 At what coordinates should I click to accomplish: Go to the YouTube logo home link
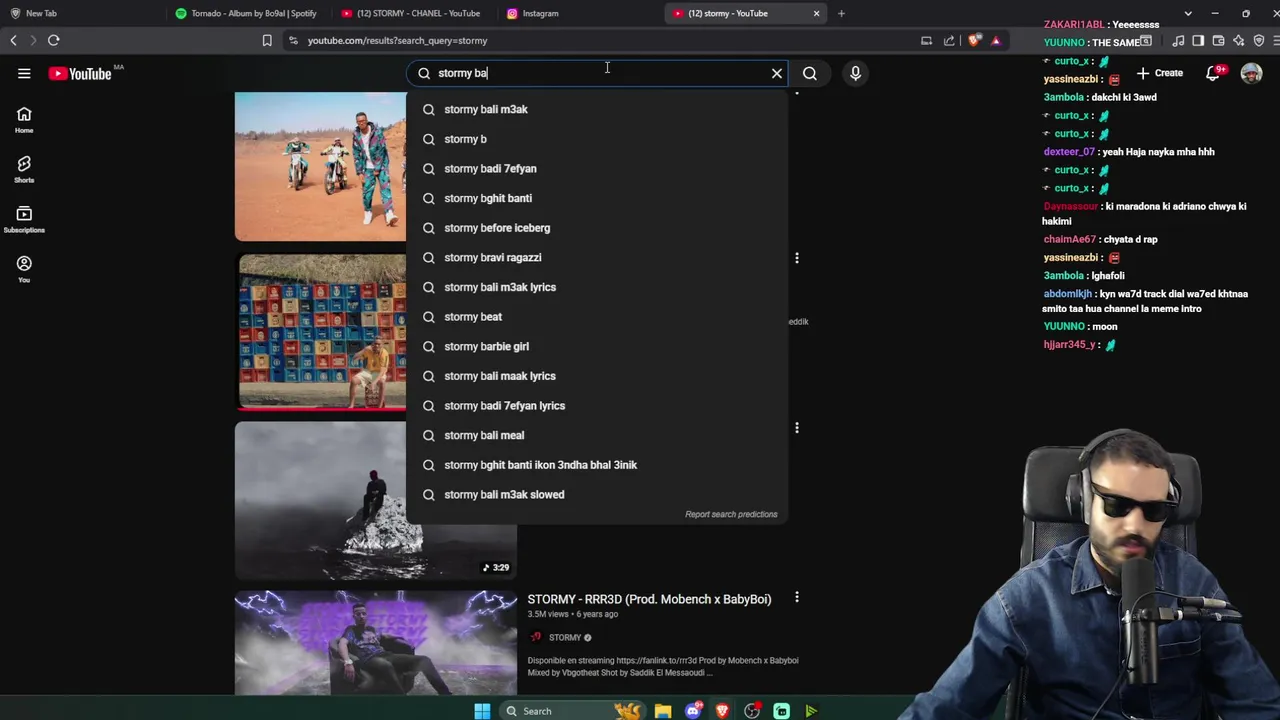[x=79, y=73]
